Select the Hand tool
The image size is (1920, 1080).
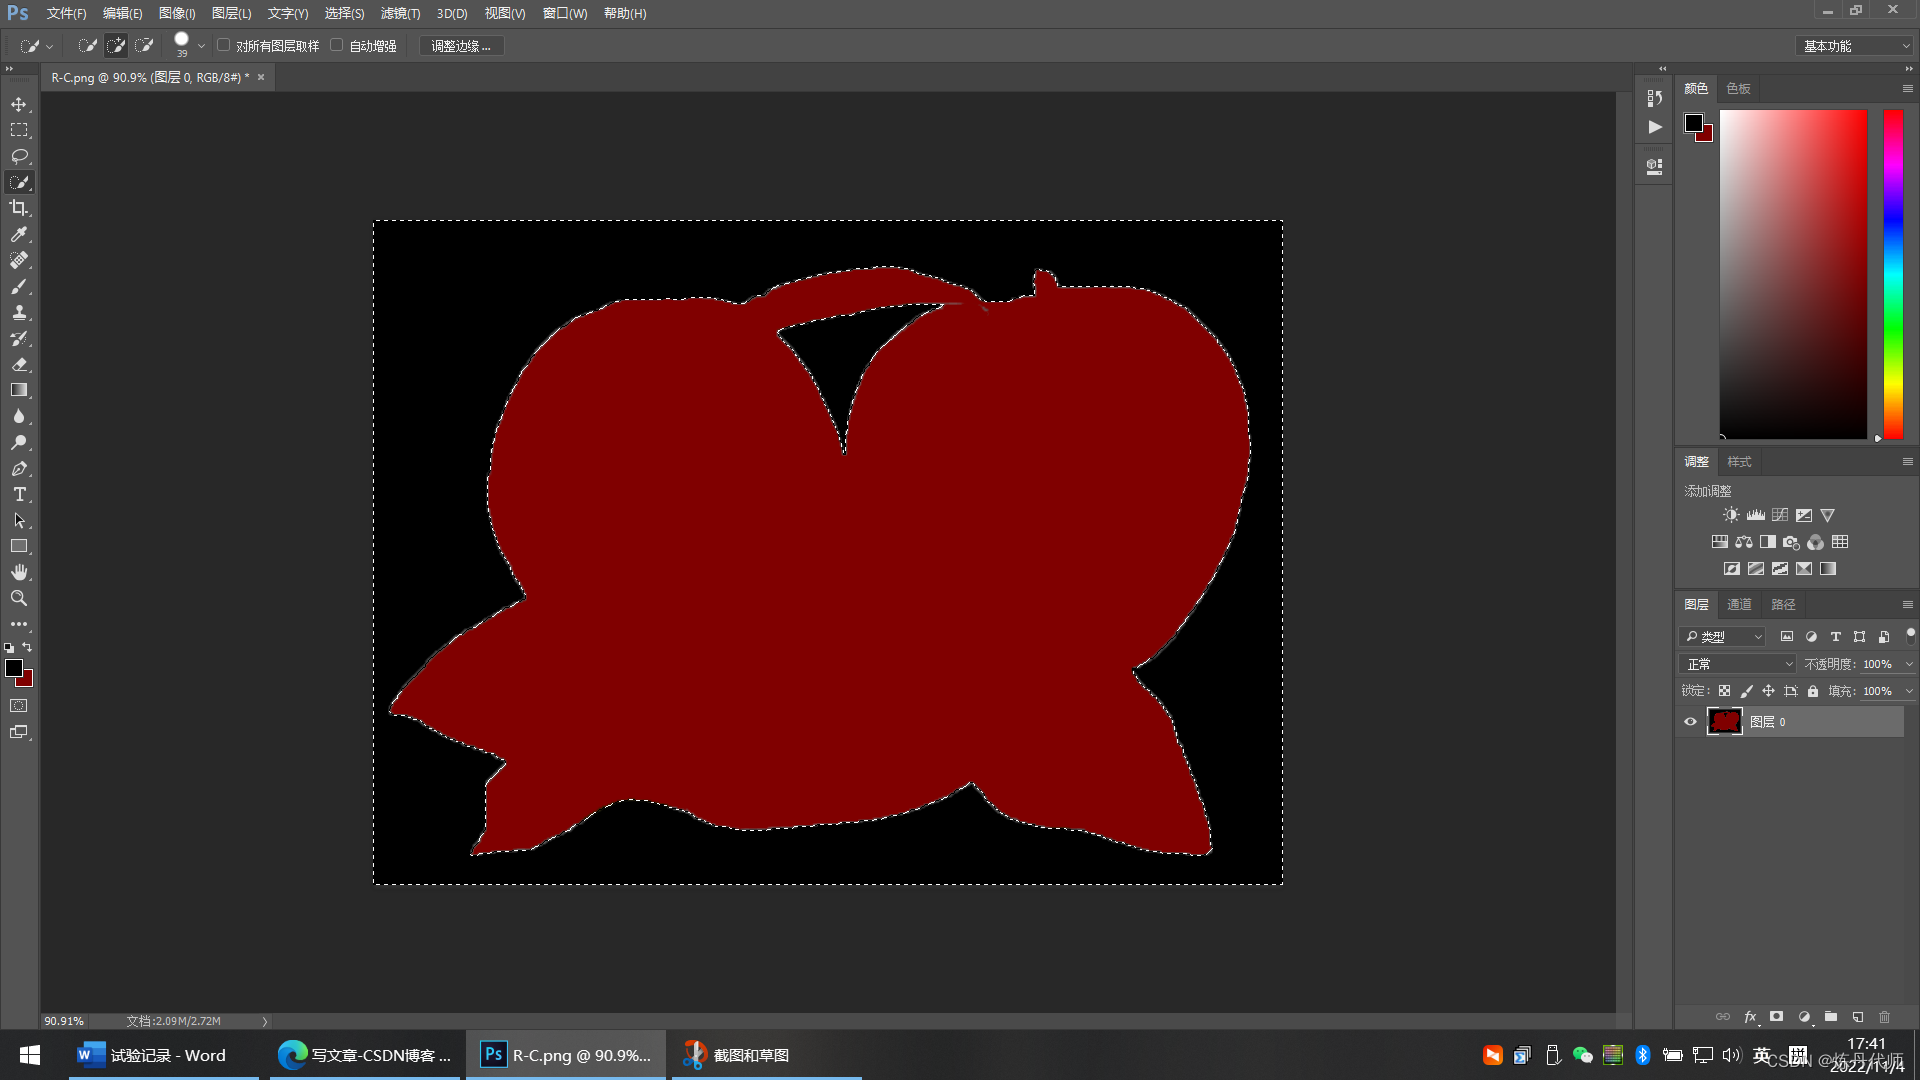pyautogui.click(x=19, y=572)
